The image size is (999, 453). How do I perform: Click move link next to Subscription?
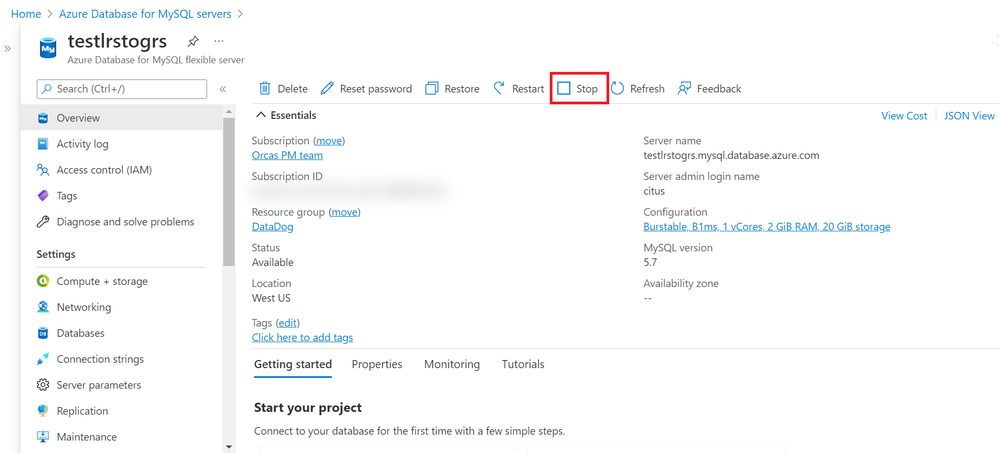(x=329, y=141)
